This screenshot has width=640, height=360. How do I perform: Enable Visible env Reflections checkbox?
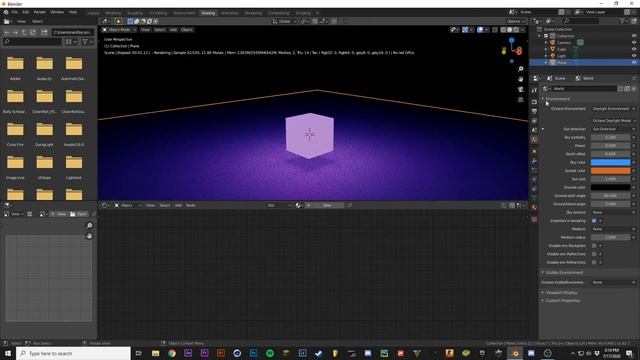pos(594,254)
